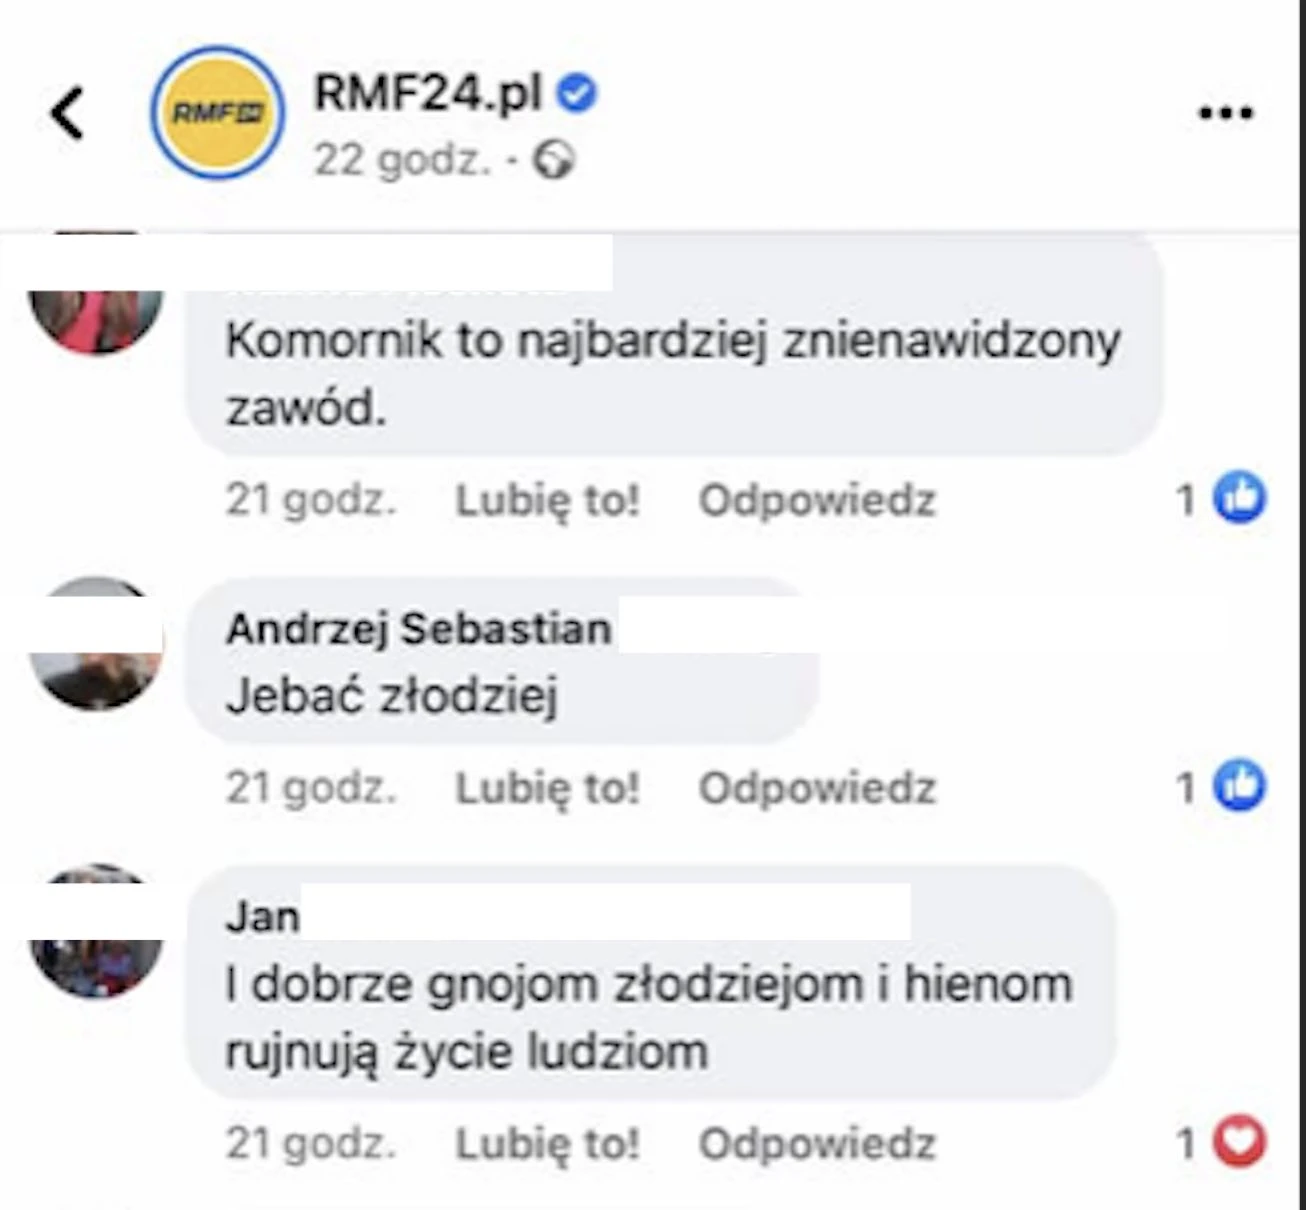Open the RMF24.pl page logo
Viewport: 1306px width, 1210px height.
coord(217,113)
